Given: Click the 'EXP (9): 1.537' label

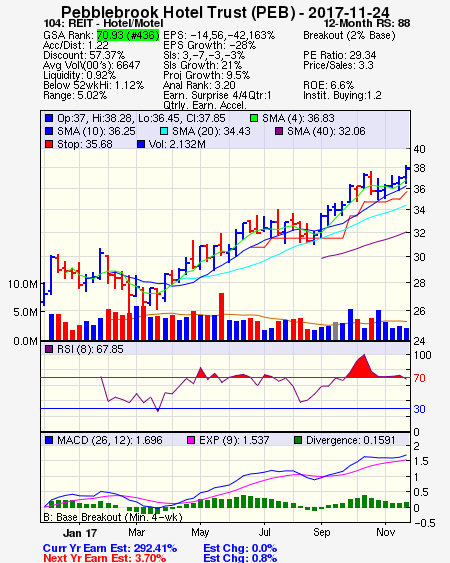Looking at the screenshot, I should pos(234,440).
